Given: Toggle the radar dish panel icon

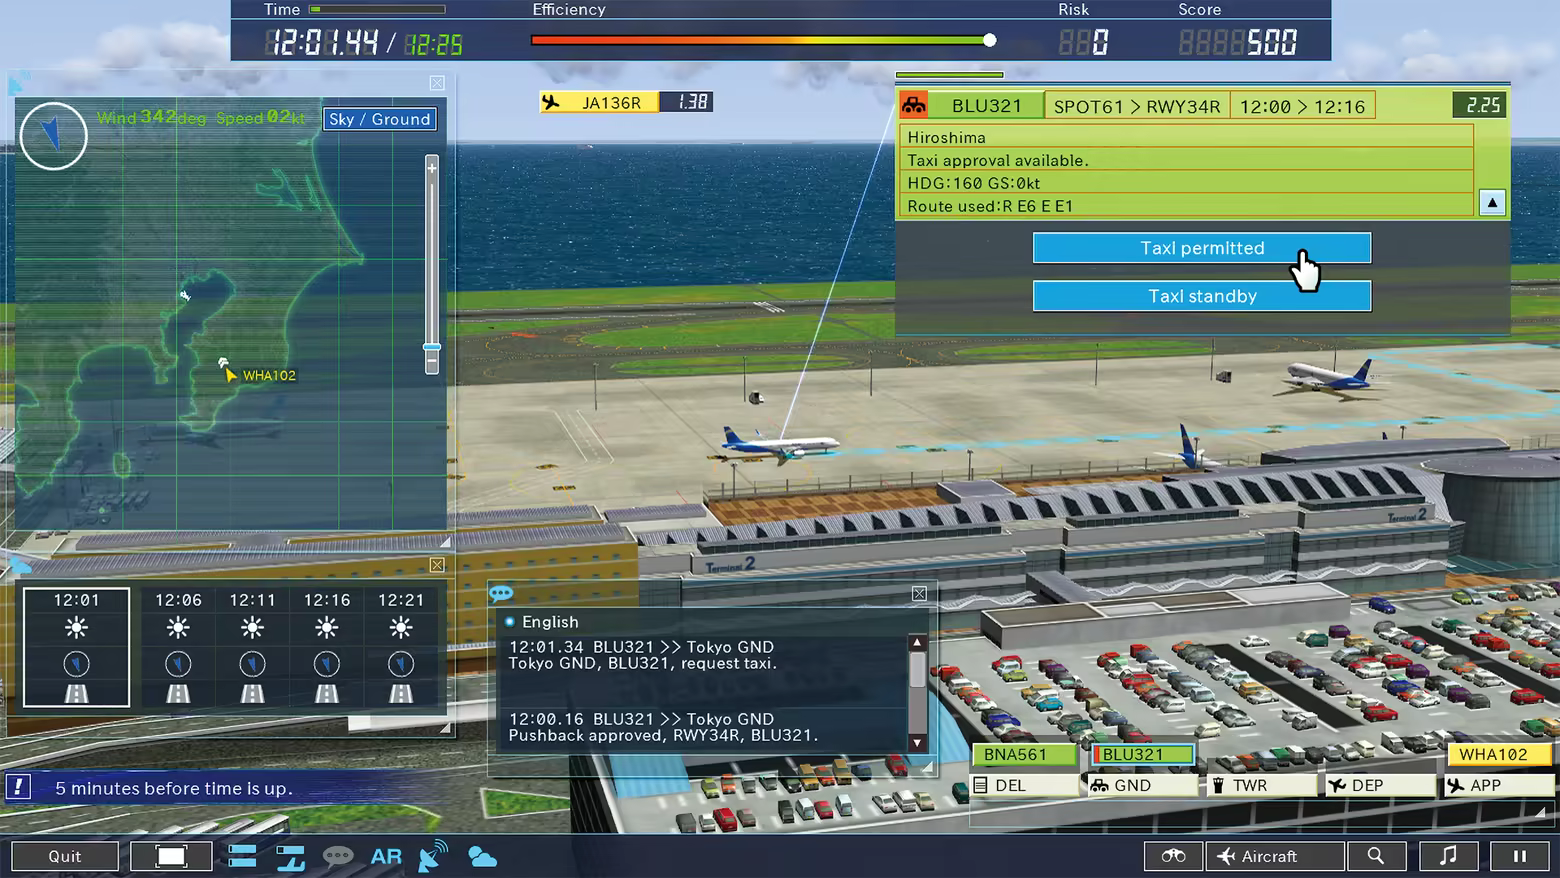Looking at the screenshot, I should [x=433, y=857].
